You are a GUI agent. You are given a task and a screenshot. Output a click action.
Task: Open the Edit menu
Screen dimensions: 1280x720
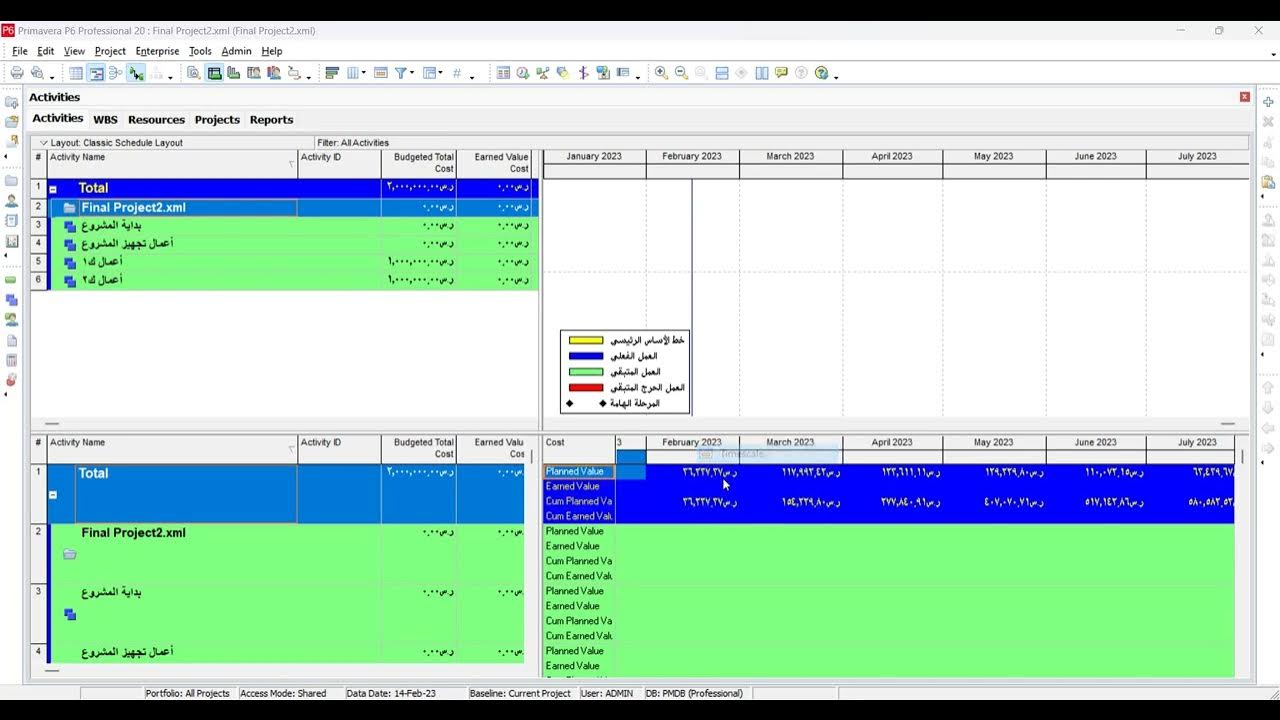pos(46,51)
